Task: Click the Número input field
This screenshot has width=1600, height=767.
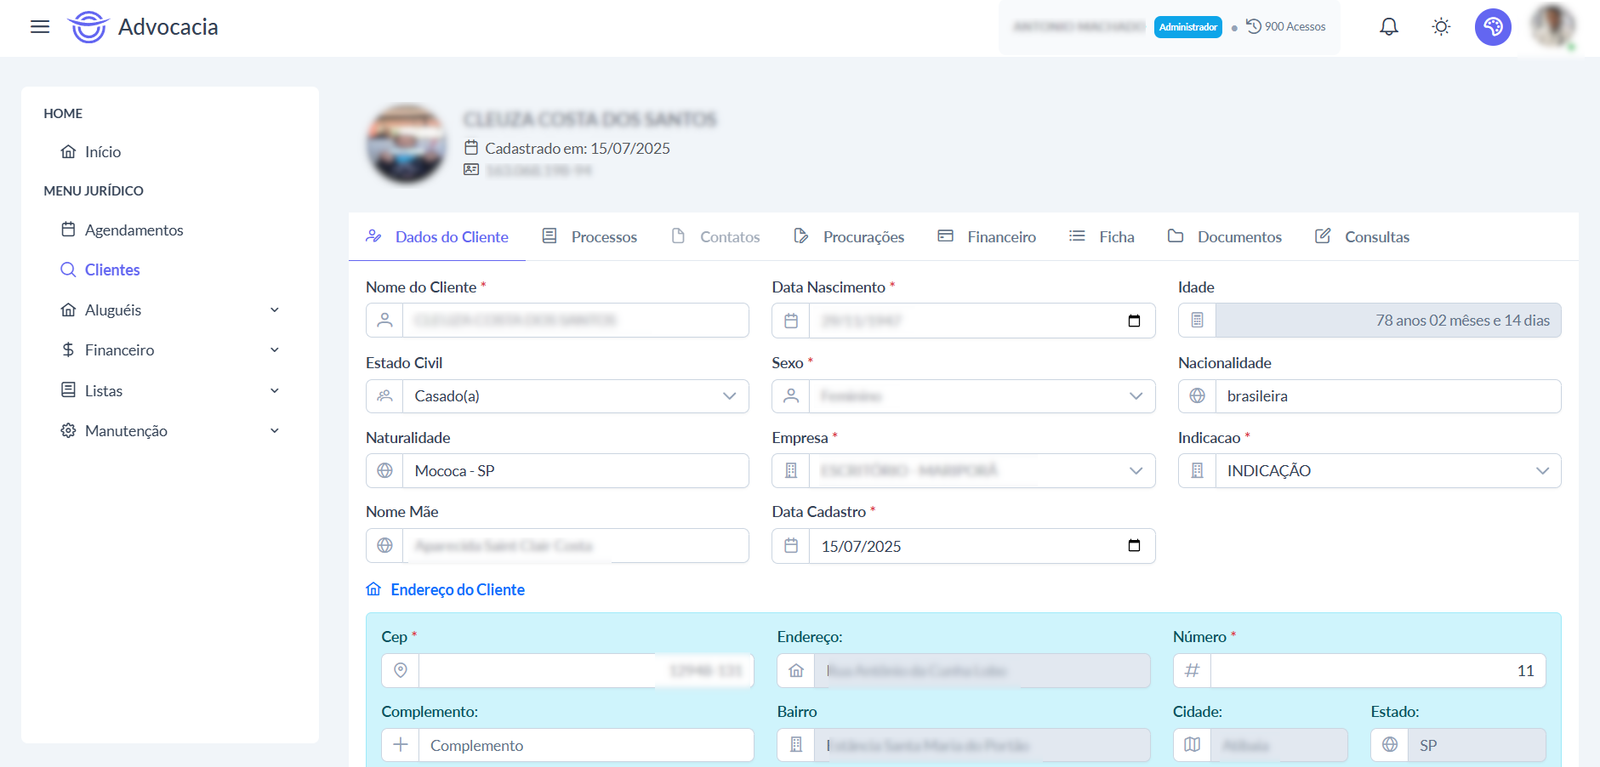Action: [1377, 671]
